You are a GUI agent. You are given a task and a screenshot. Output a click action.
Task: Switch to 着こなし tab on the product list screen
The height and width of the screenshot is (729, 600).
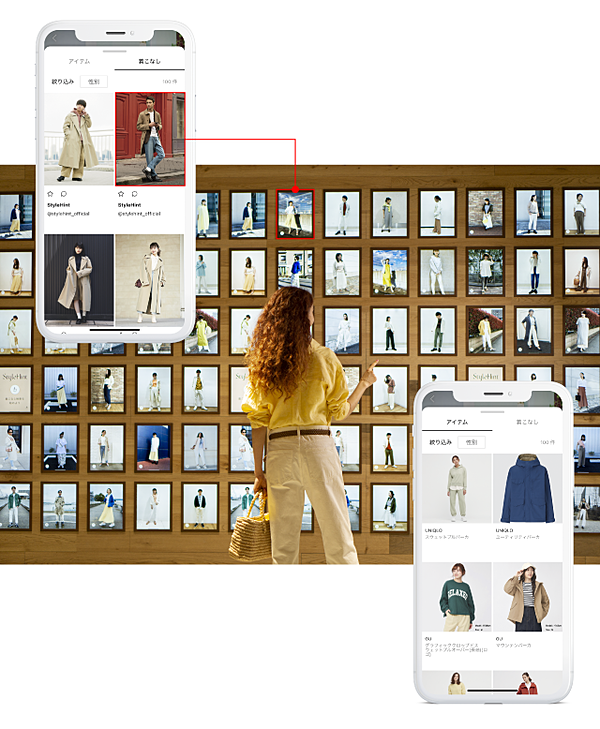(x=526, y=422)
